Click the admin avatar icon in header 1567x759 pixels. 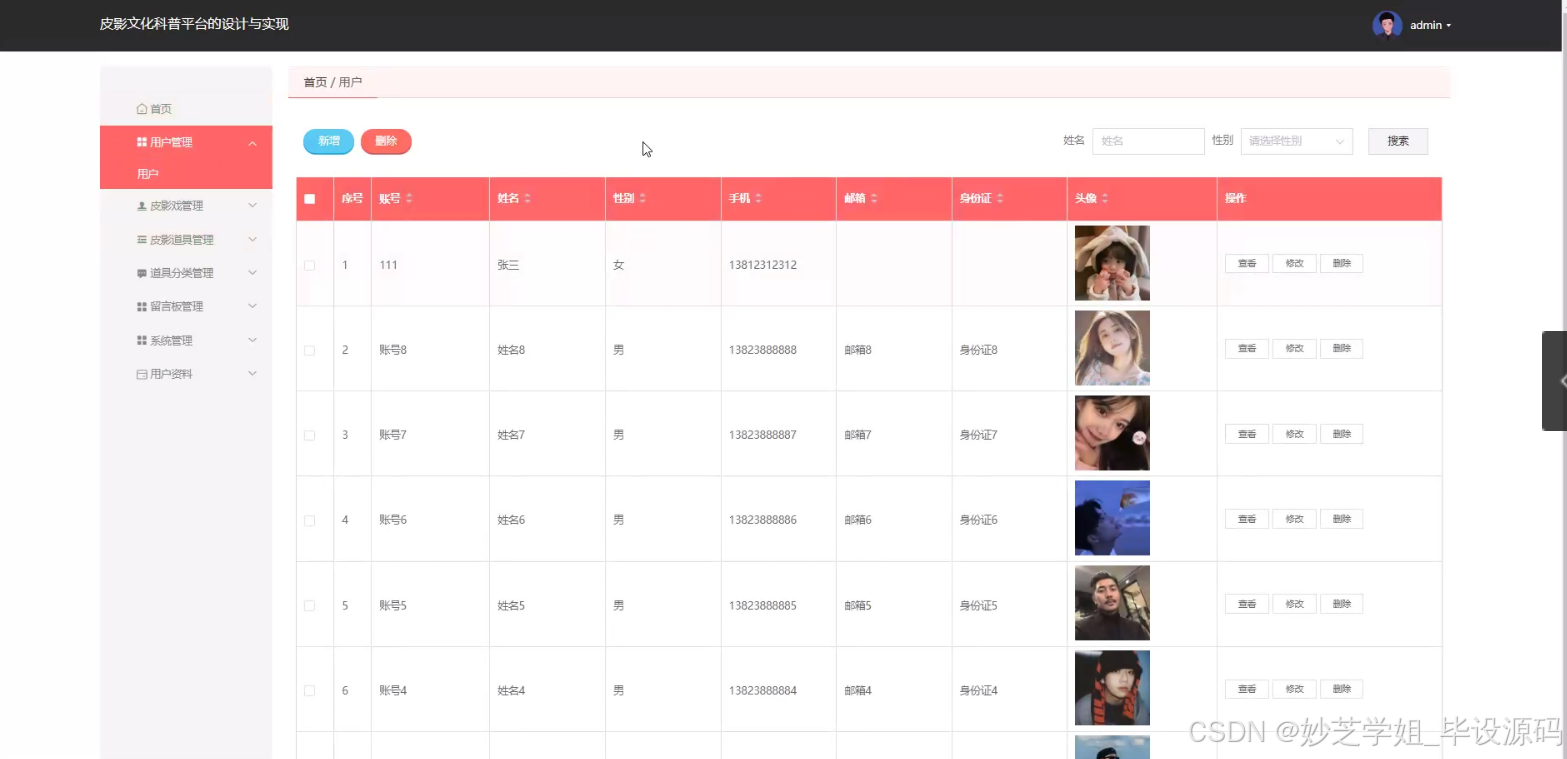point(1387,25)
